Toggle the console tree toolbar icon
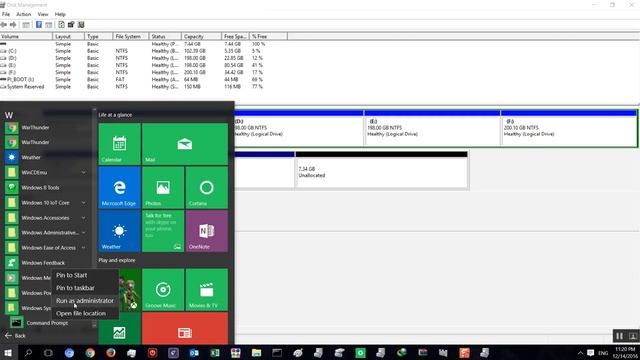 (x=26, y=25)
